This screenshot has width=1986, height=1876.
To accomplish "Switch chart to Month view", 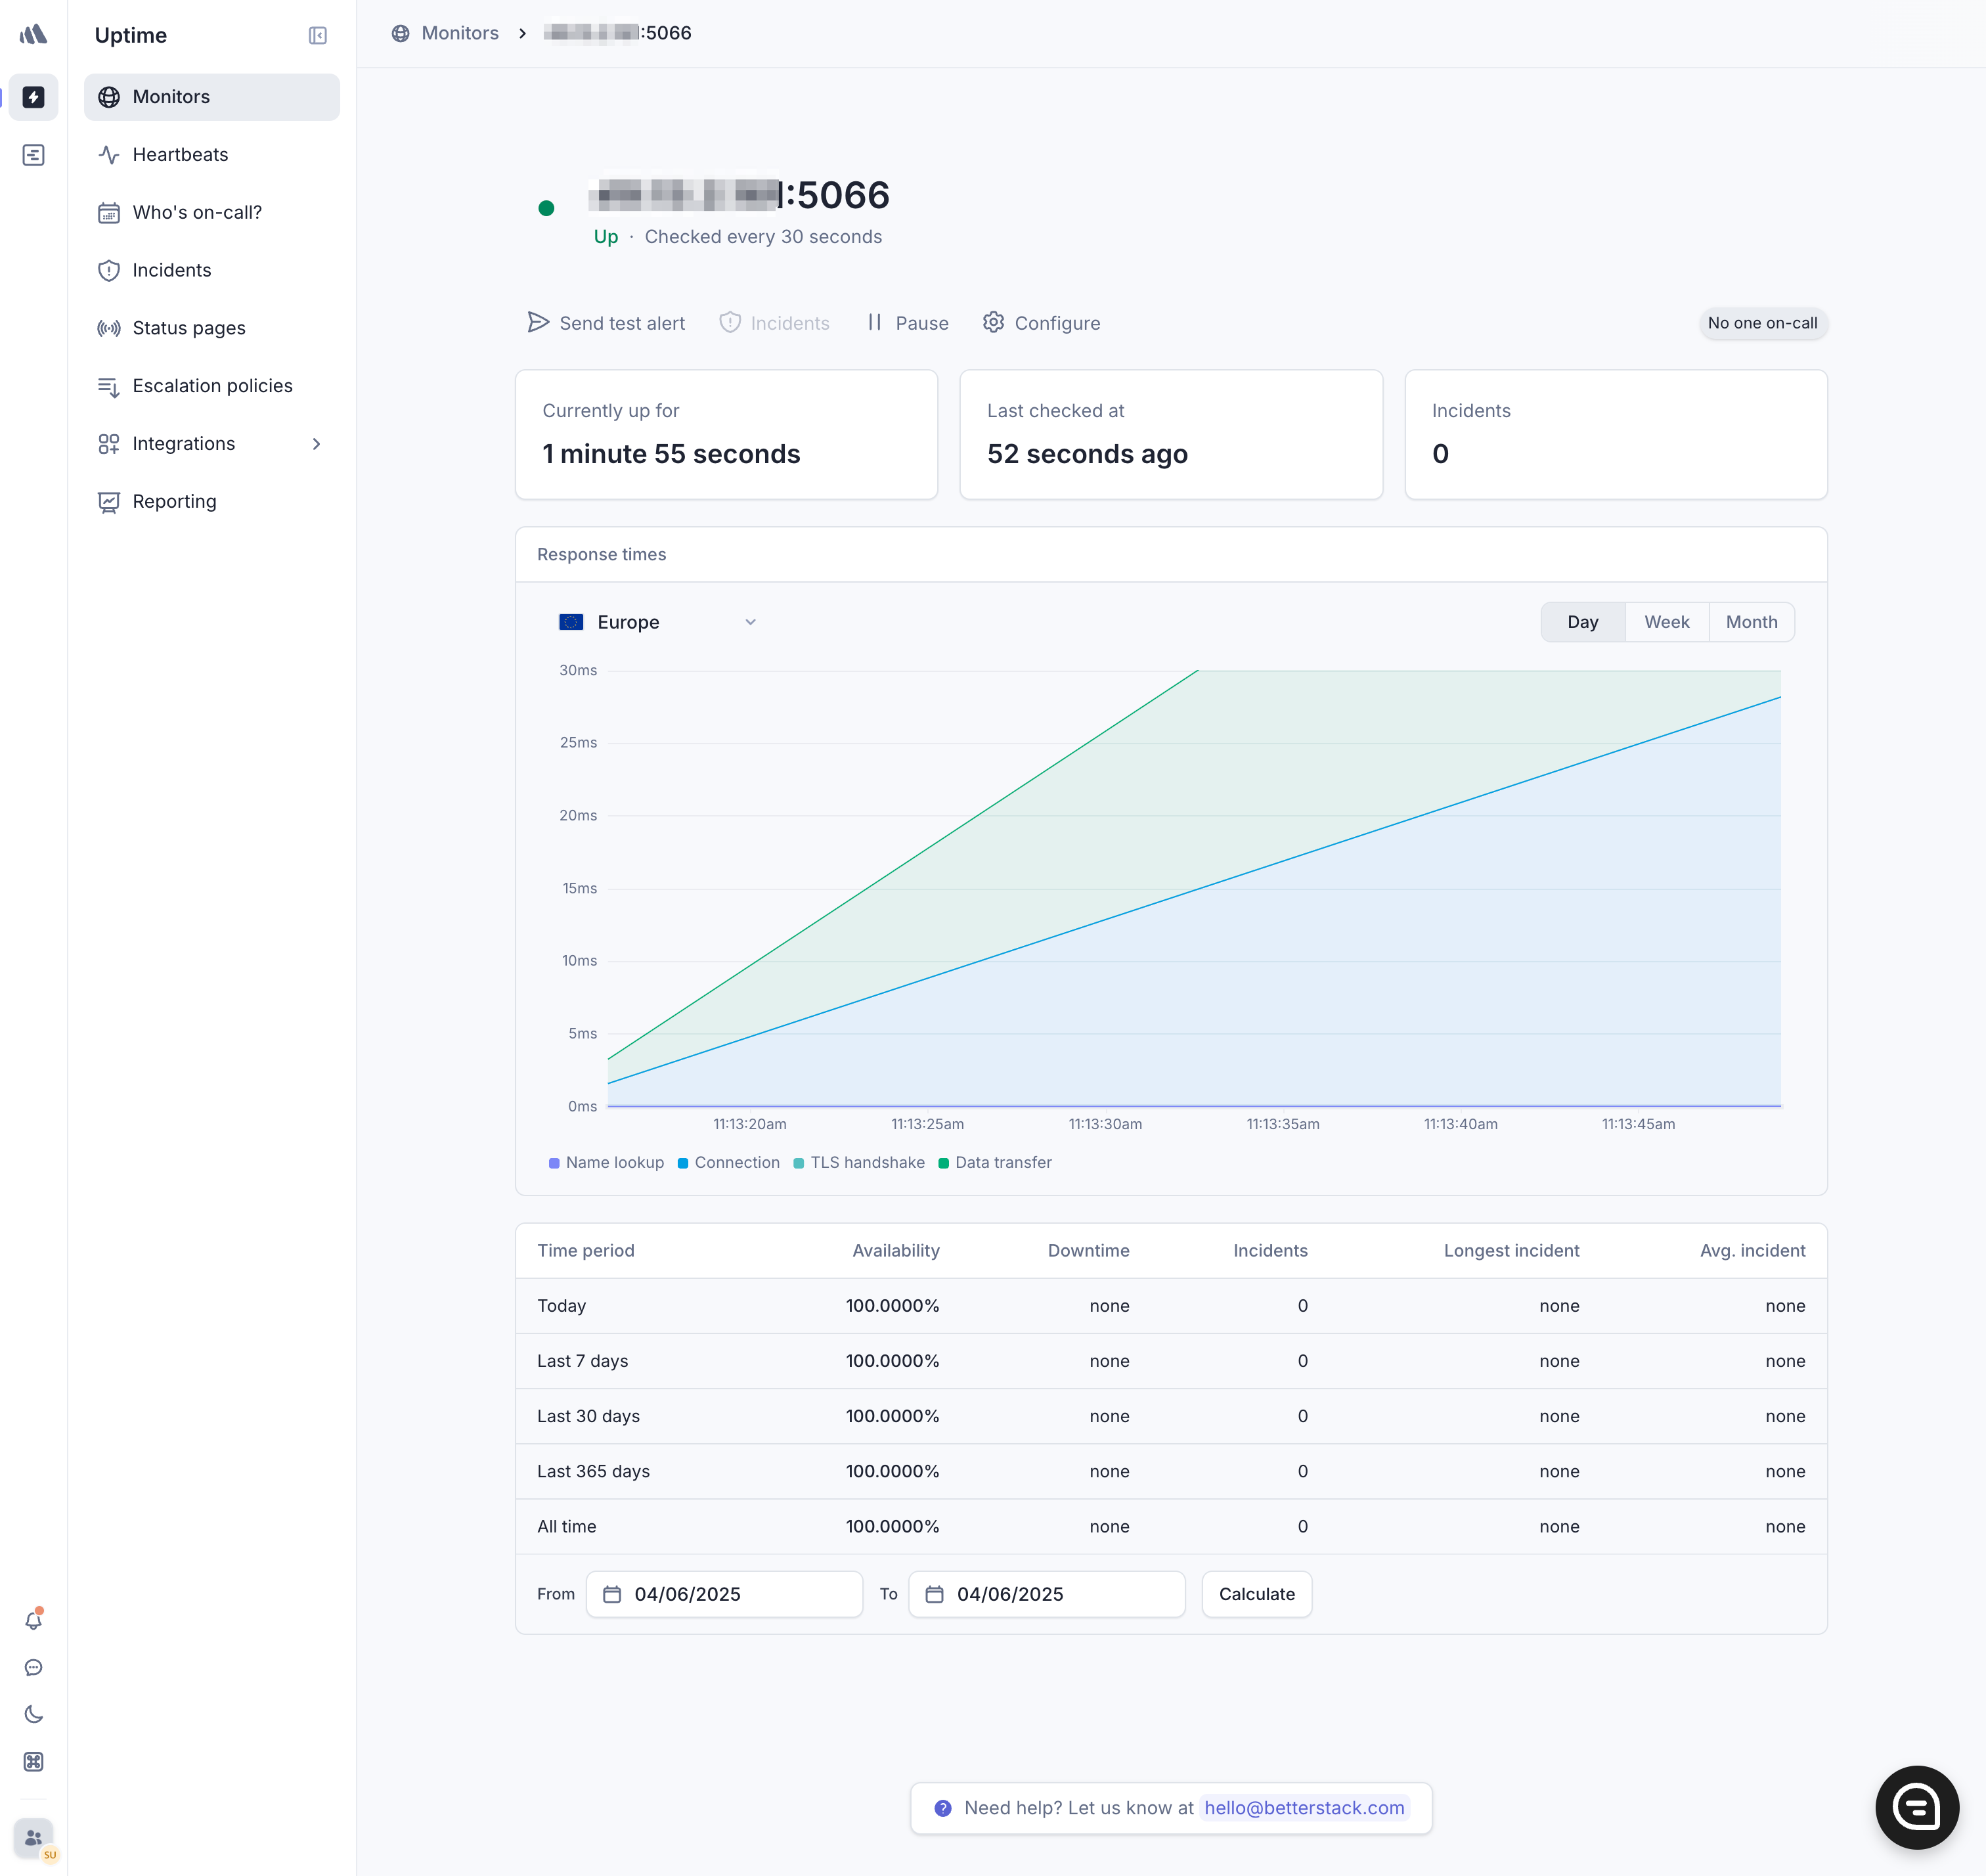I will (1751, 622).
